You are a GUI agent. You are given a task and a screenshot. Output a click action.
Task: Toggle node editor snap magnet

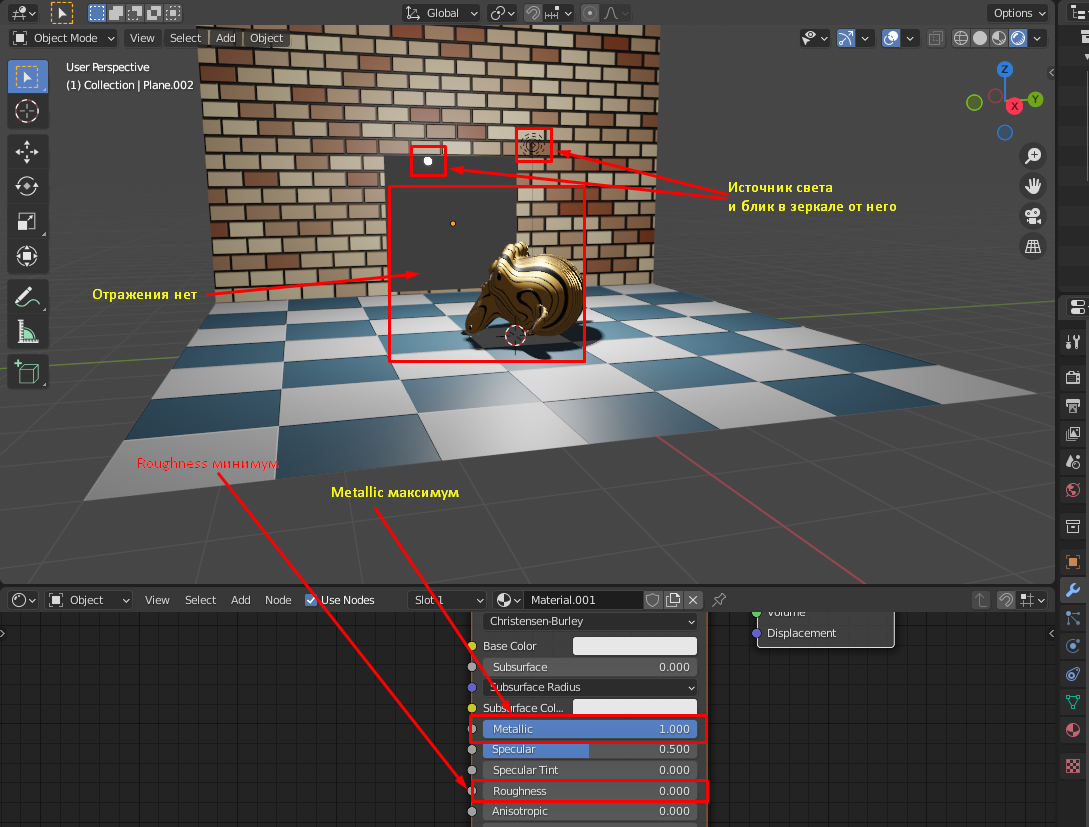[x=1006, y=600]
